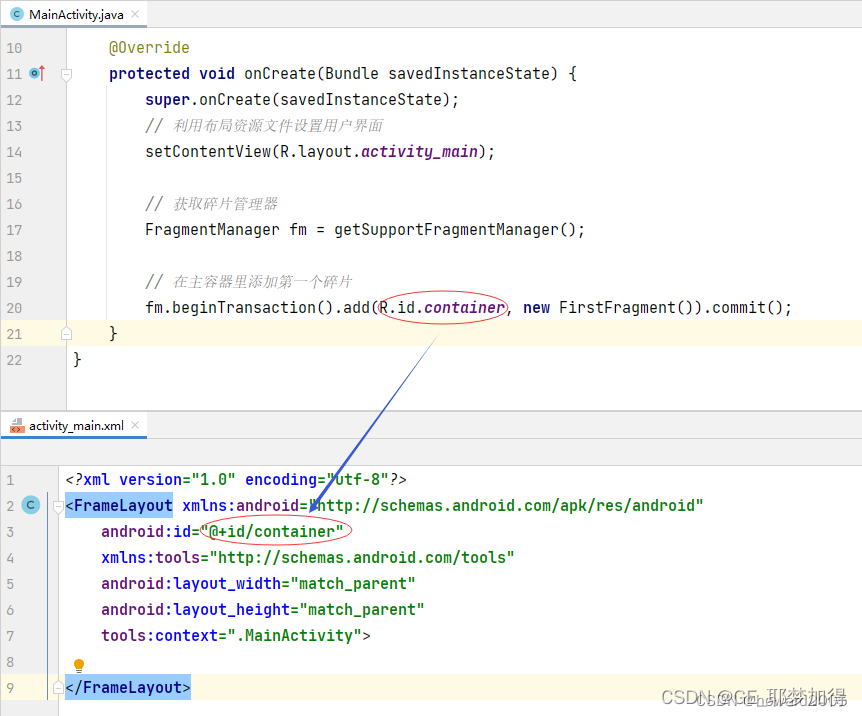
Task: Switch to the activity_main.xml tab
Action: 76,425
